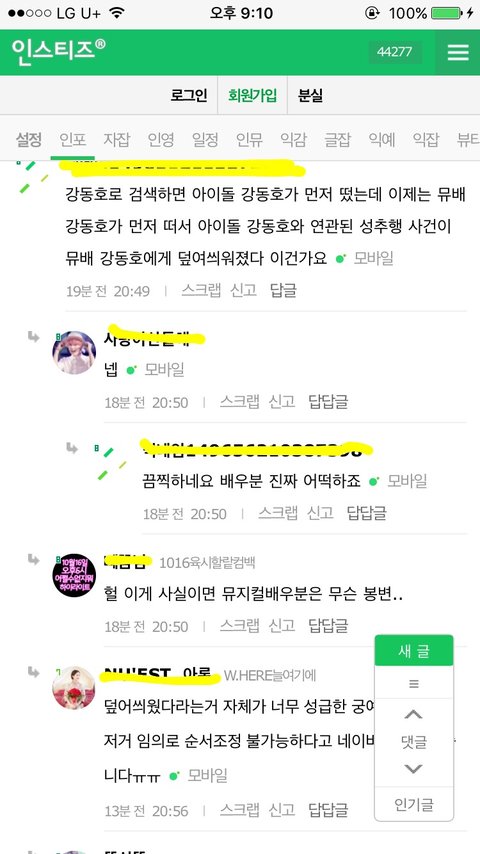This screenshot has height=854, width=480.
Task: Click the 새 글 button
Action: (x=414, y=650)
